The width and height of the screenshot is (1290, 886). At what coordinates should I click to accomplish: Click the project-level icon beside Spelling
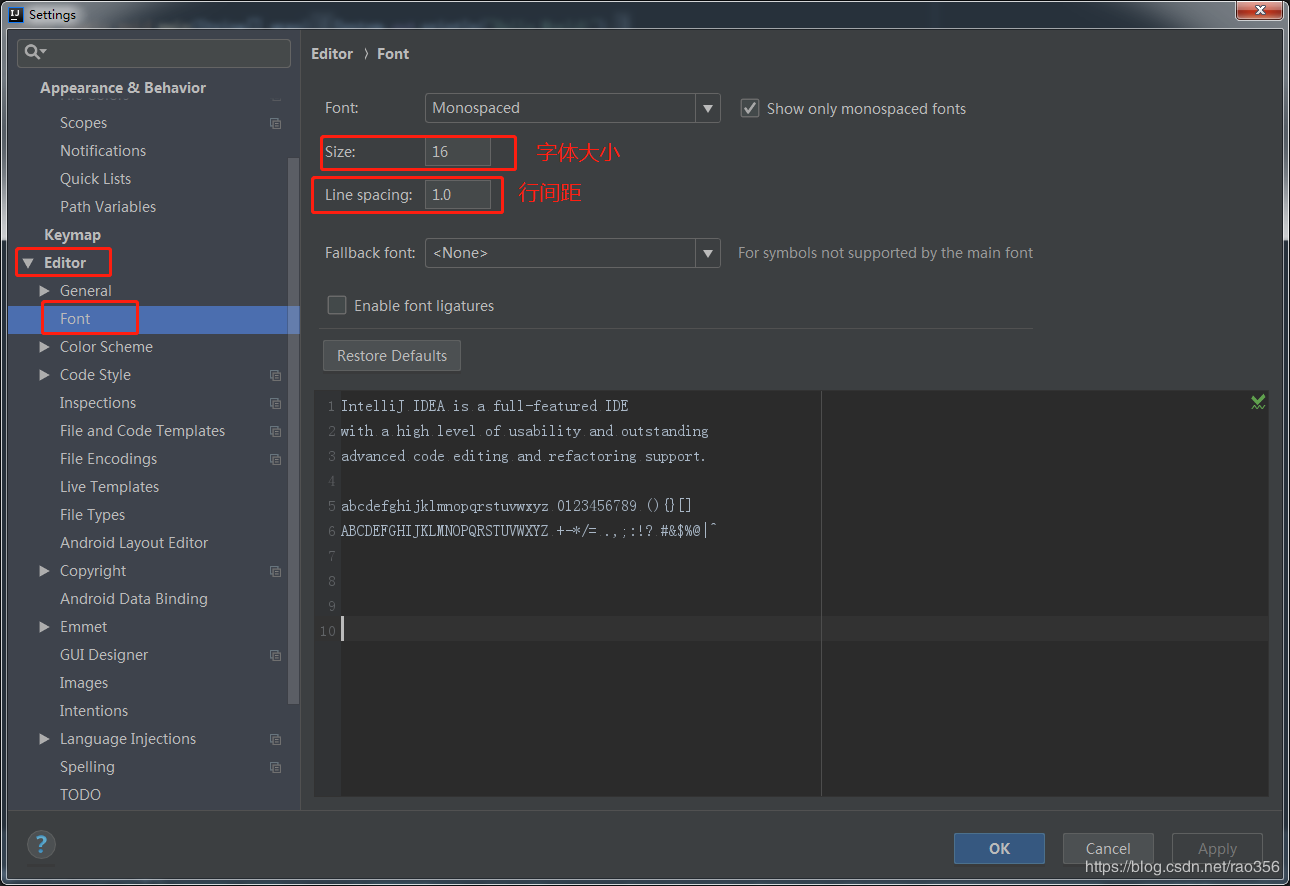tap(276, 767)
